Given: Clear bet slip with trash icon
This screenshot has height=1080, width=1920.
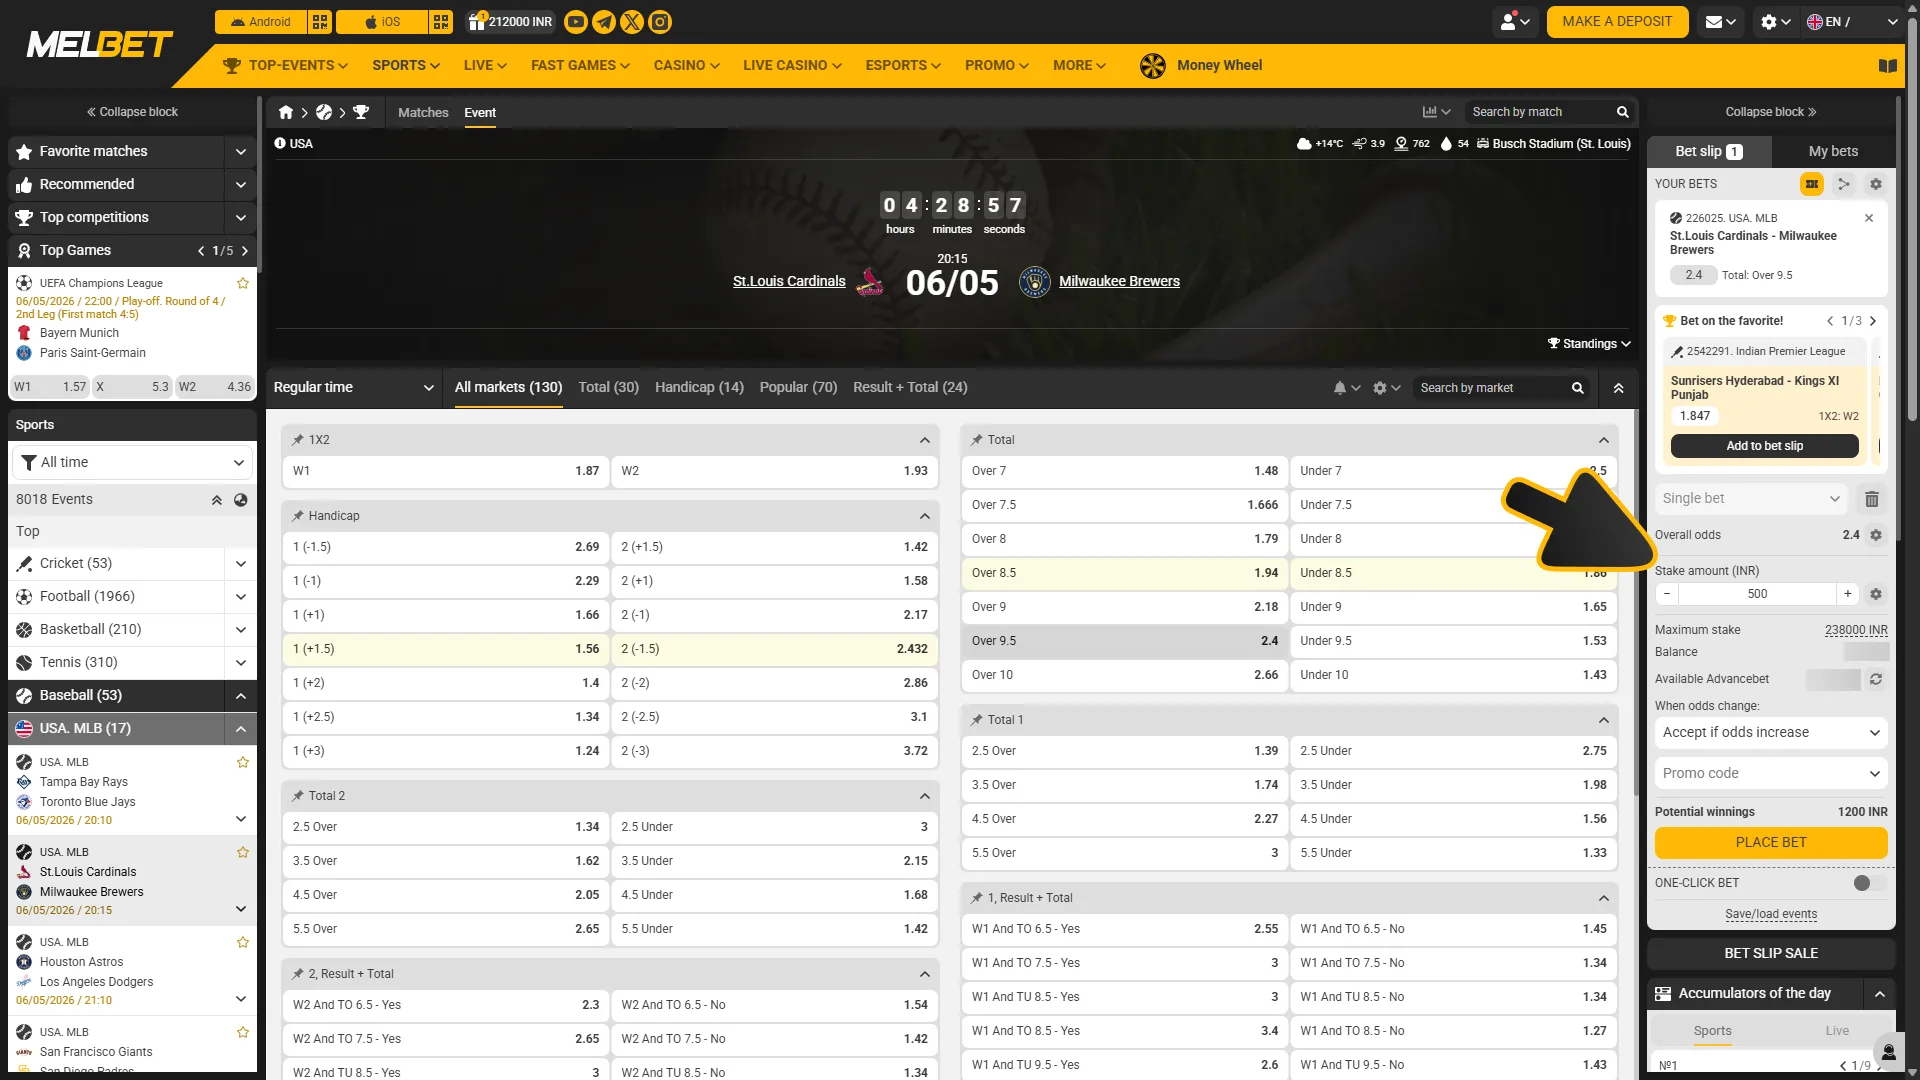Looking at the screenshot, I should [1872, 499].
